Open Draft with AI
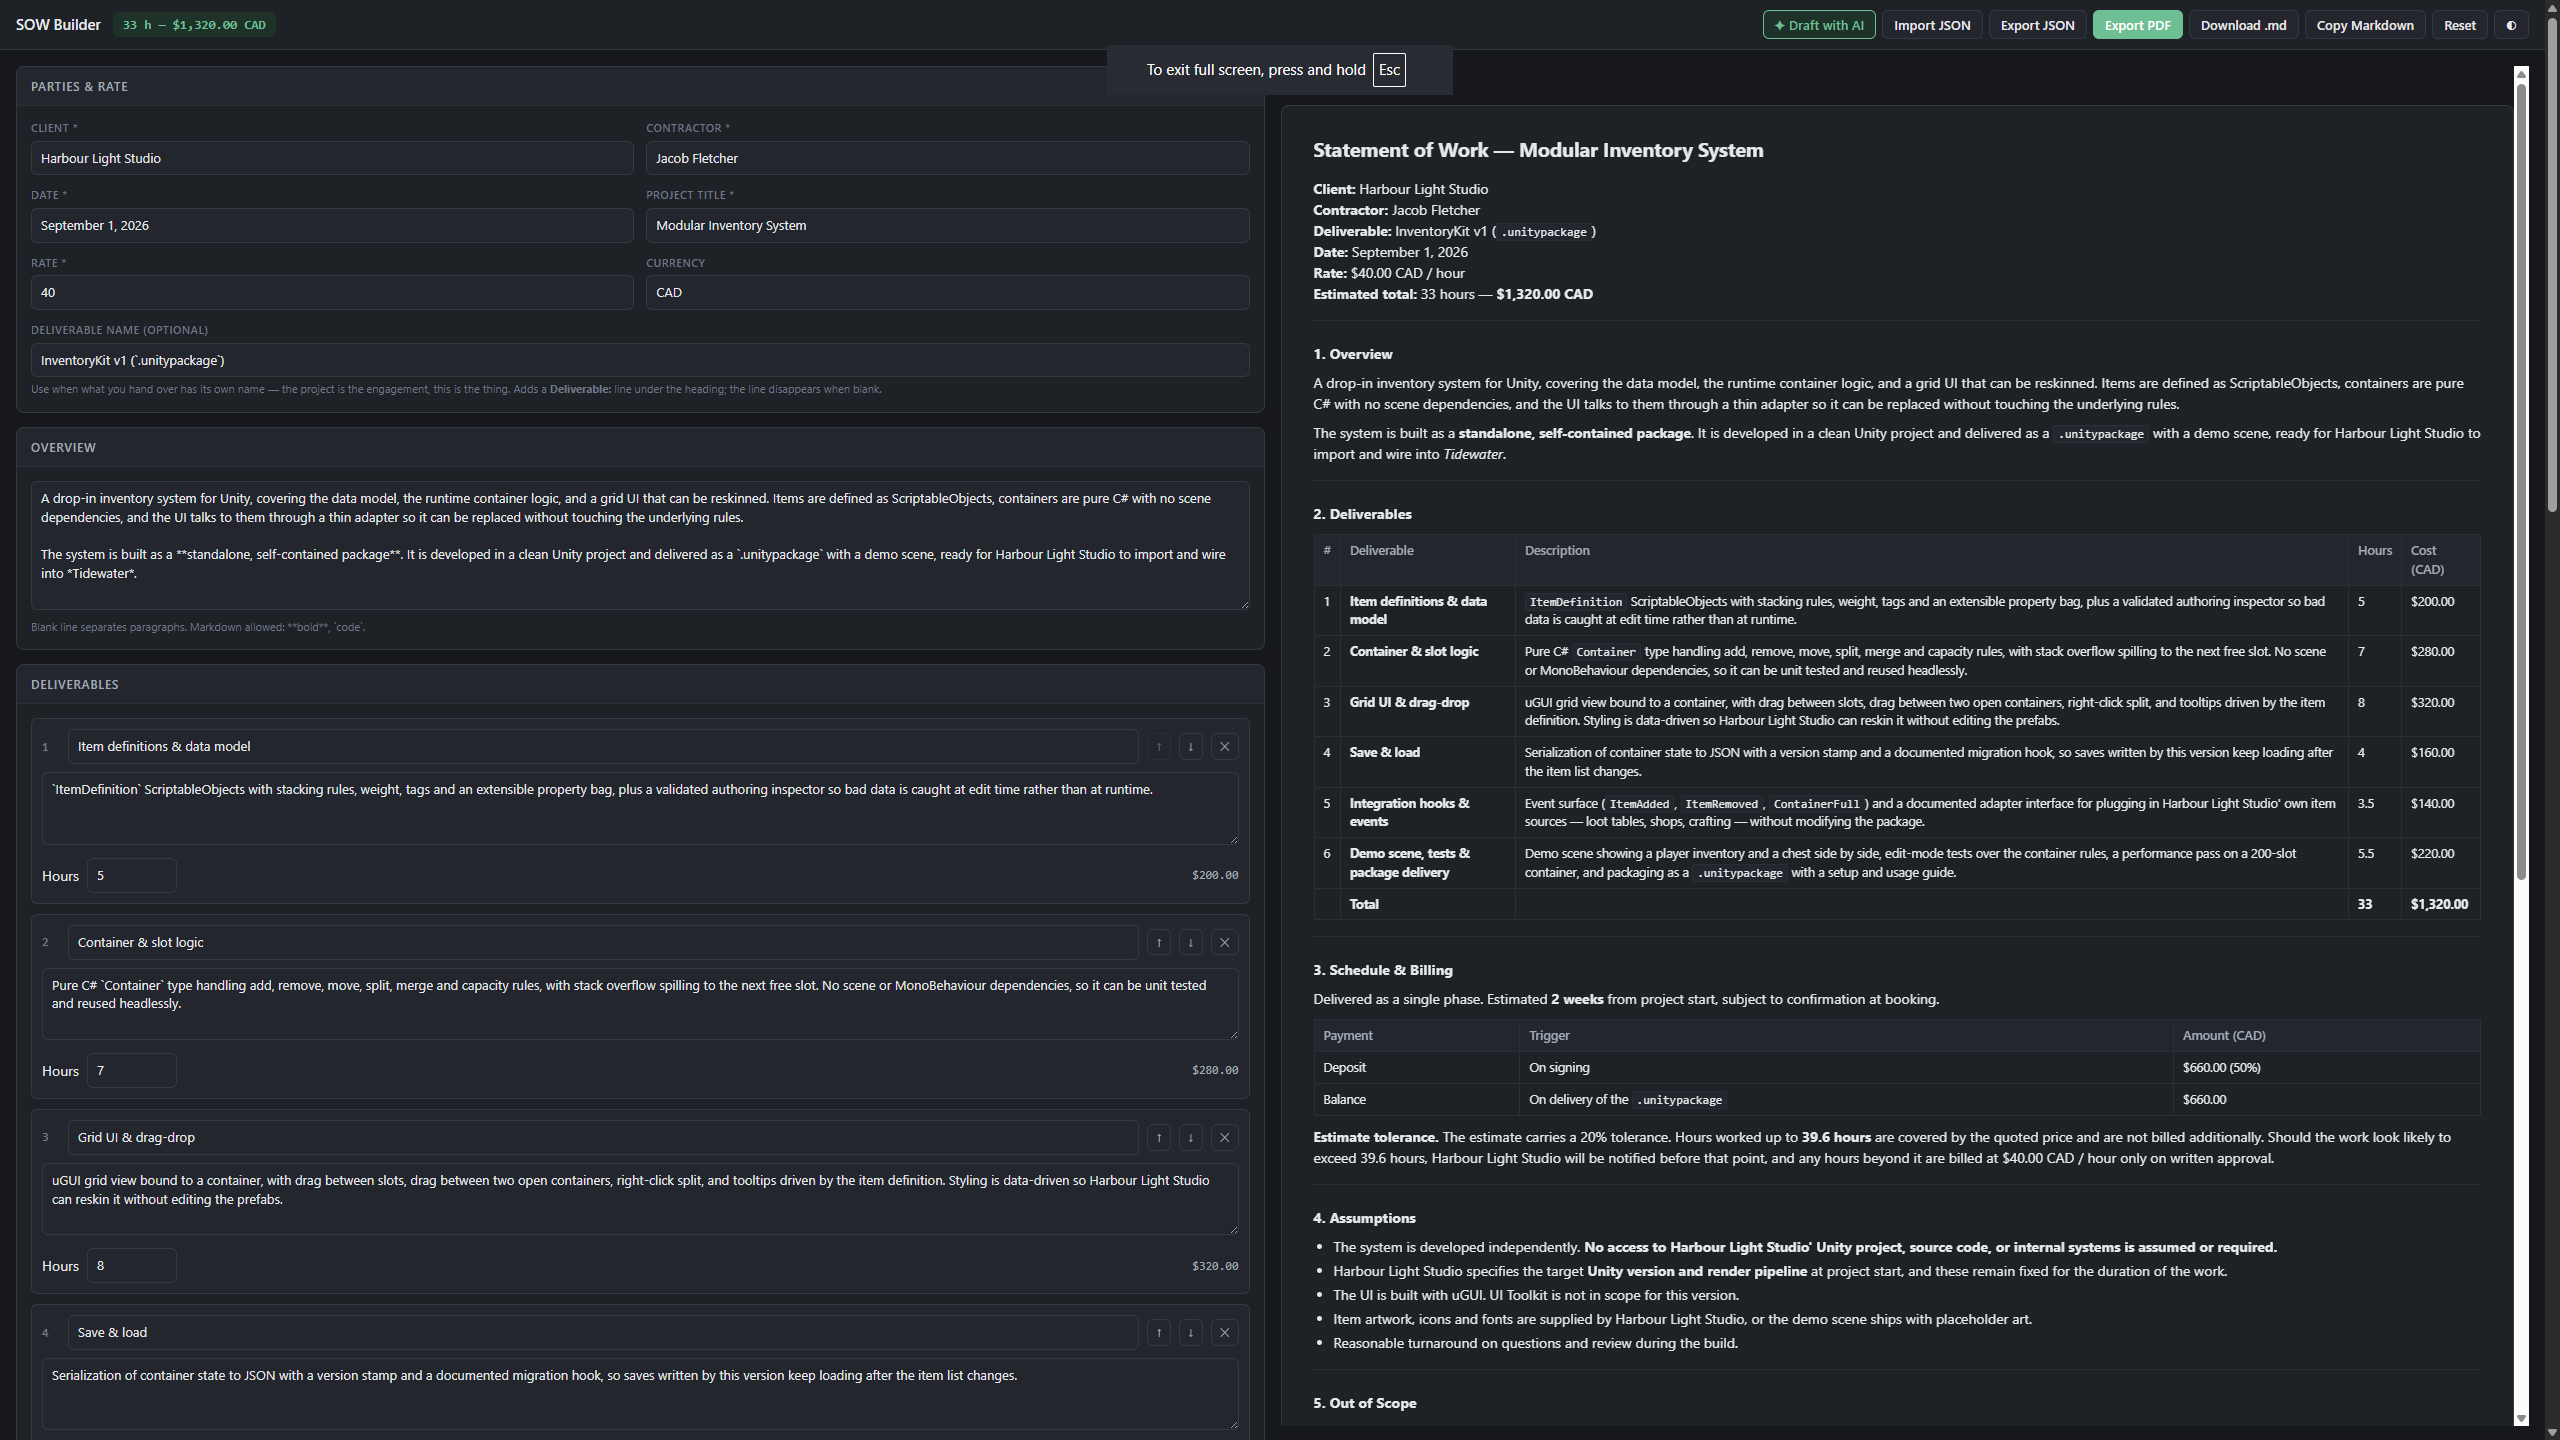This screenshot has height=1440, width=2560. point(1818,25)
